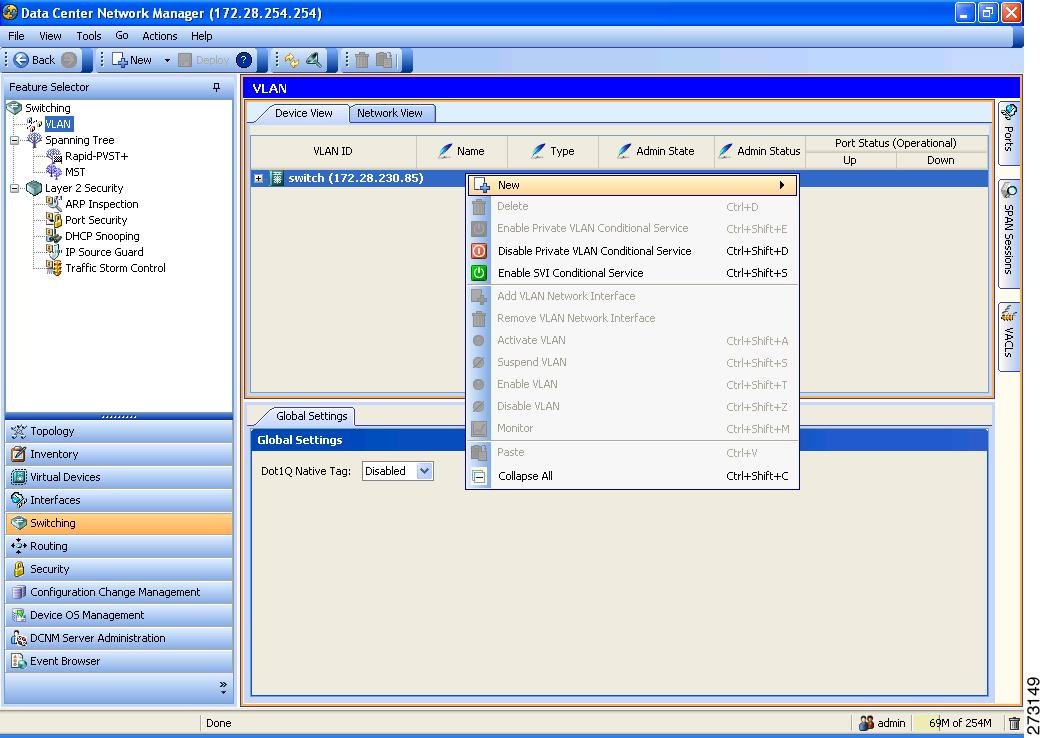Select the Global Settings tab
Viewport: 1044px width, 738px height.
[311, 416]
